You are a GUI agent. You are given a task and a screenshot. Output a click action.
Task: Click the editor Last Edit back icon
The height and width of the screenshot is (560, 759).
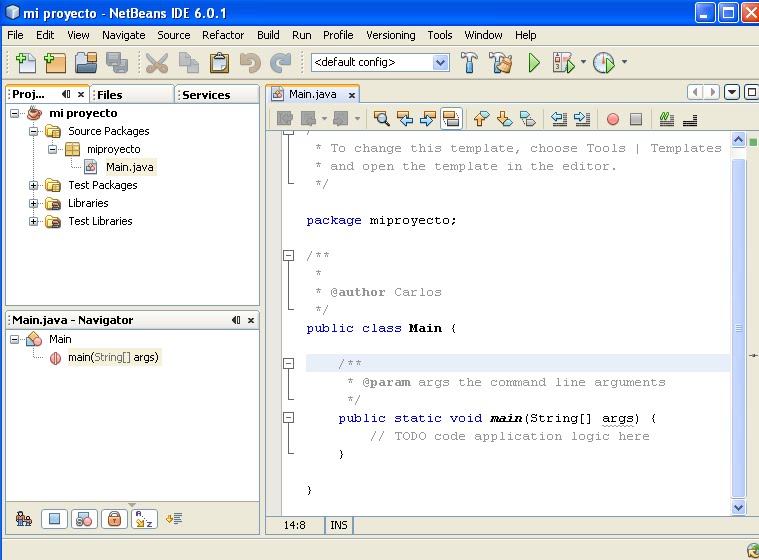285,119
